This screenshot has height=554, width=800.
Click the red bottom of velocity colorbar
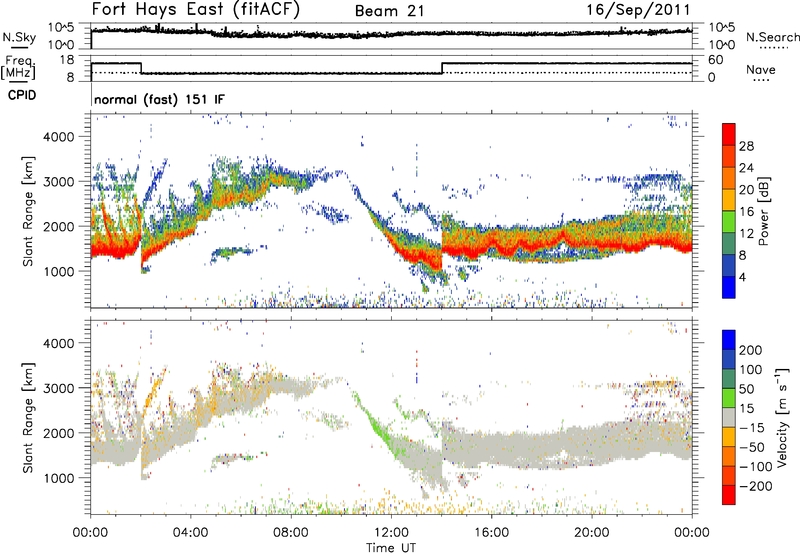(x=729, y=495)
